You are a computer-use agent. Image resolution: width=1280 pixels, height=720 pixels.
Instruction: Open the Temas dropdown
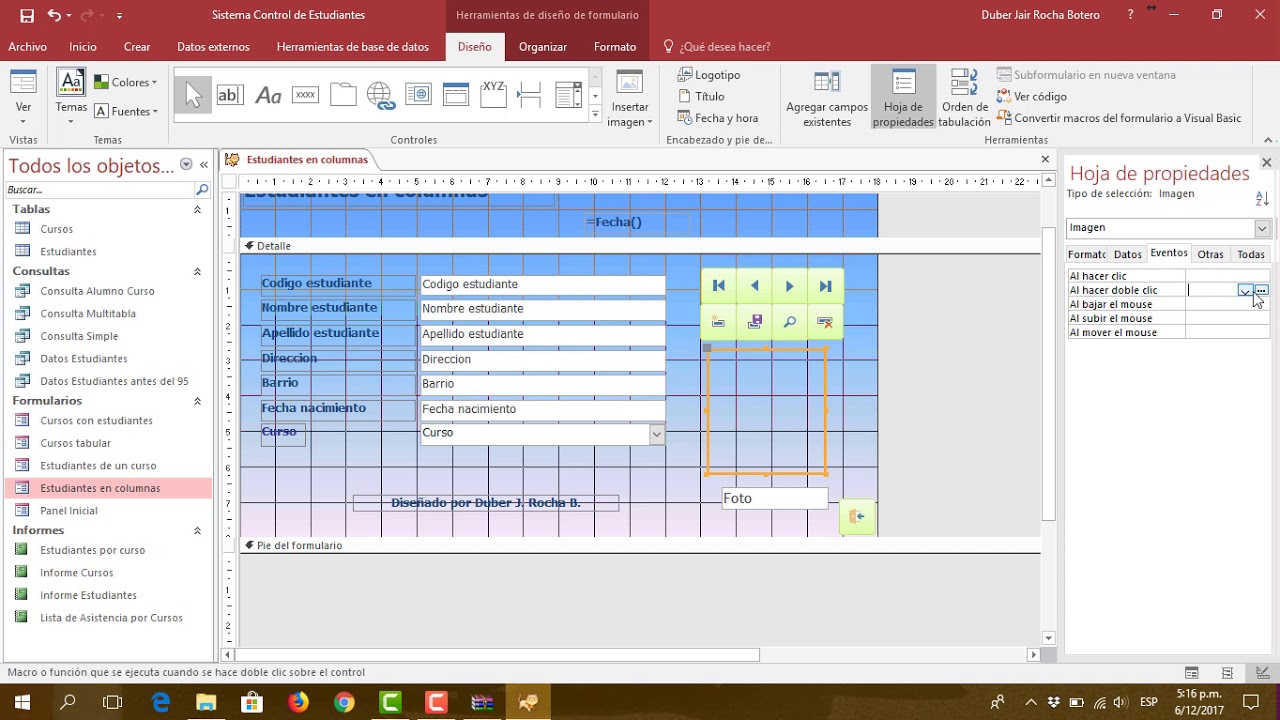[x=71, y=113]
